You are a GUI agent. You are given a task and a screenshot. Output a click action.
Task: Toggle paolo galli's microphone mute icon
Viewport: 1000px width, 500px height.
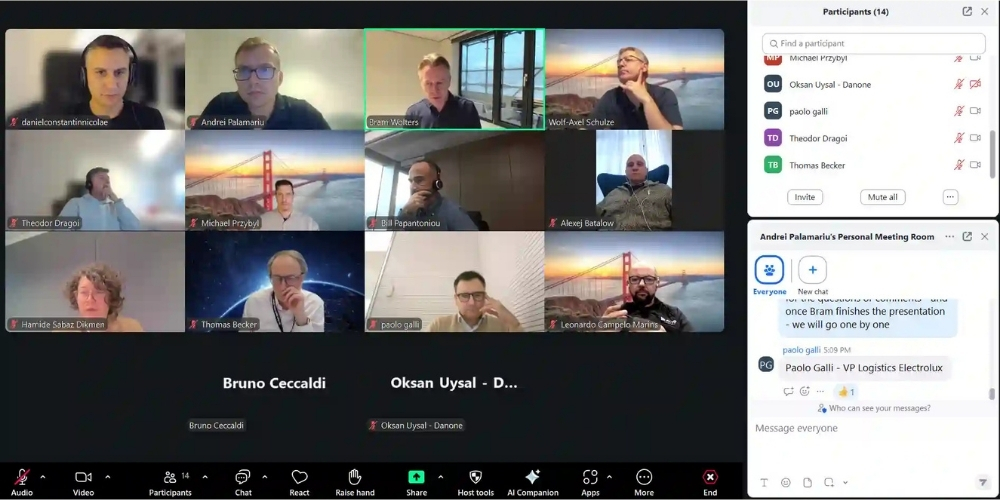959,111
